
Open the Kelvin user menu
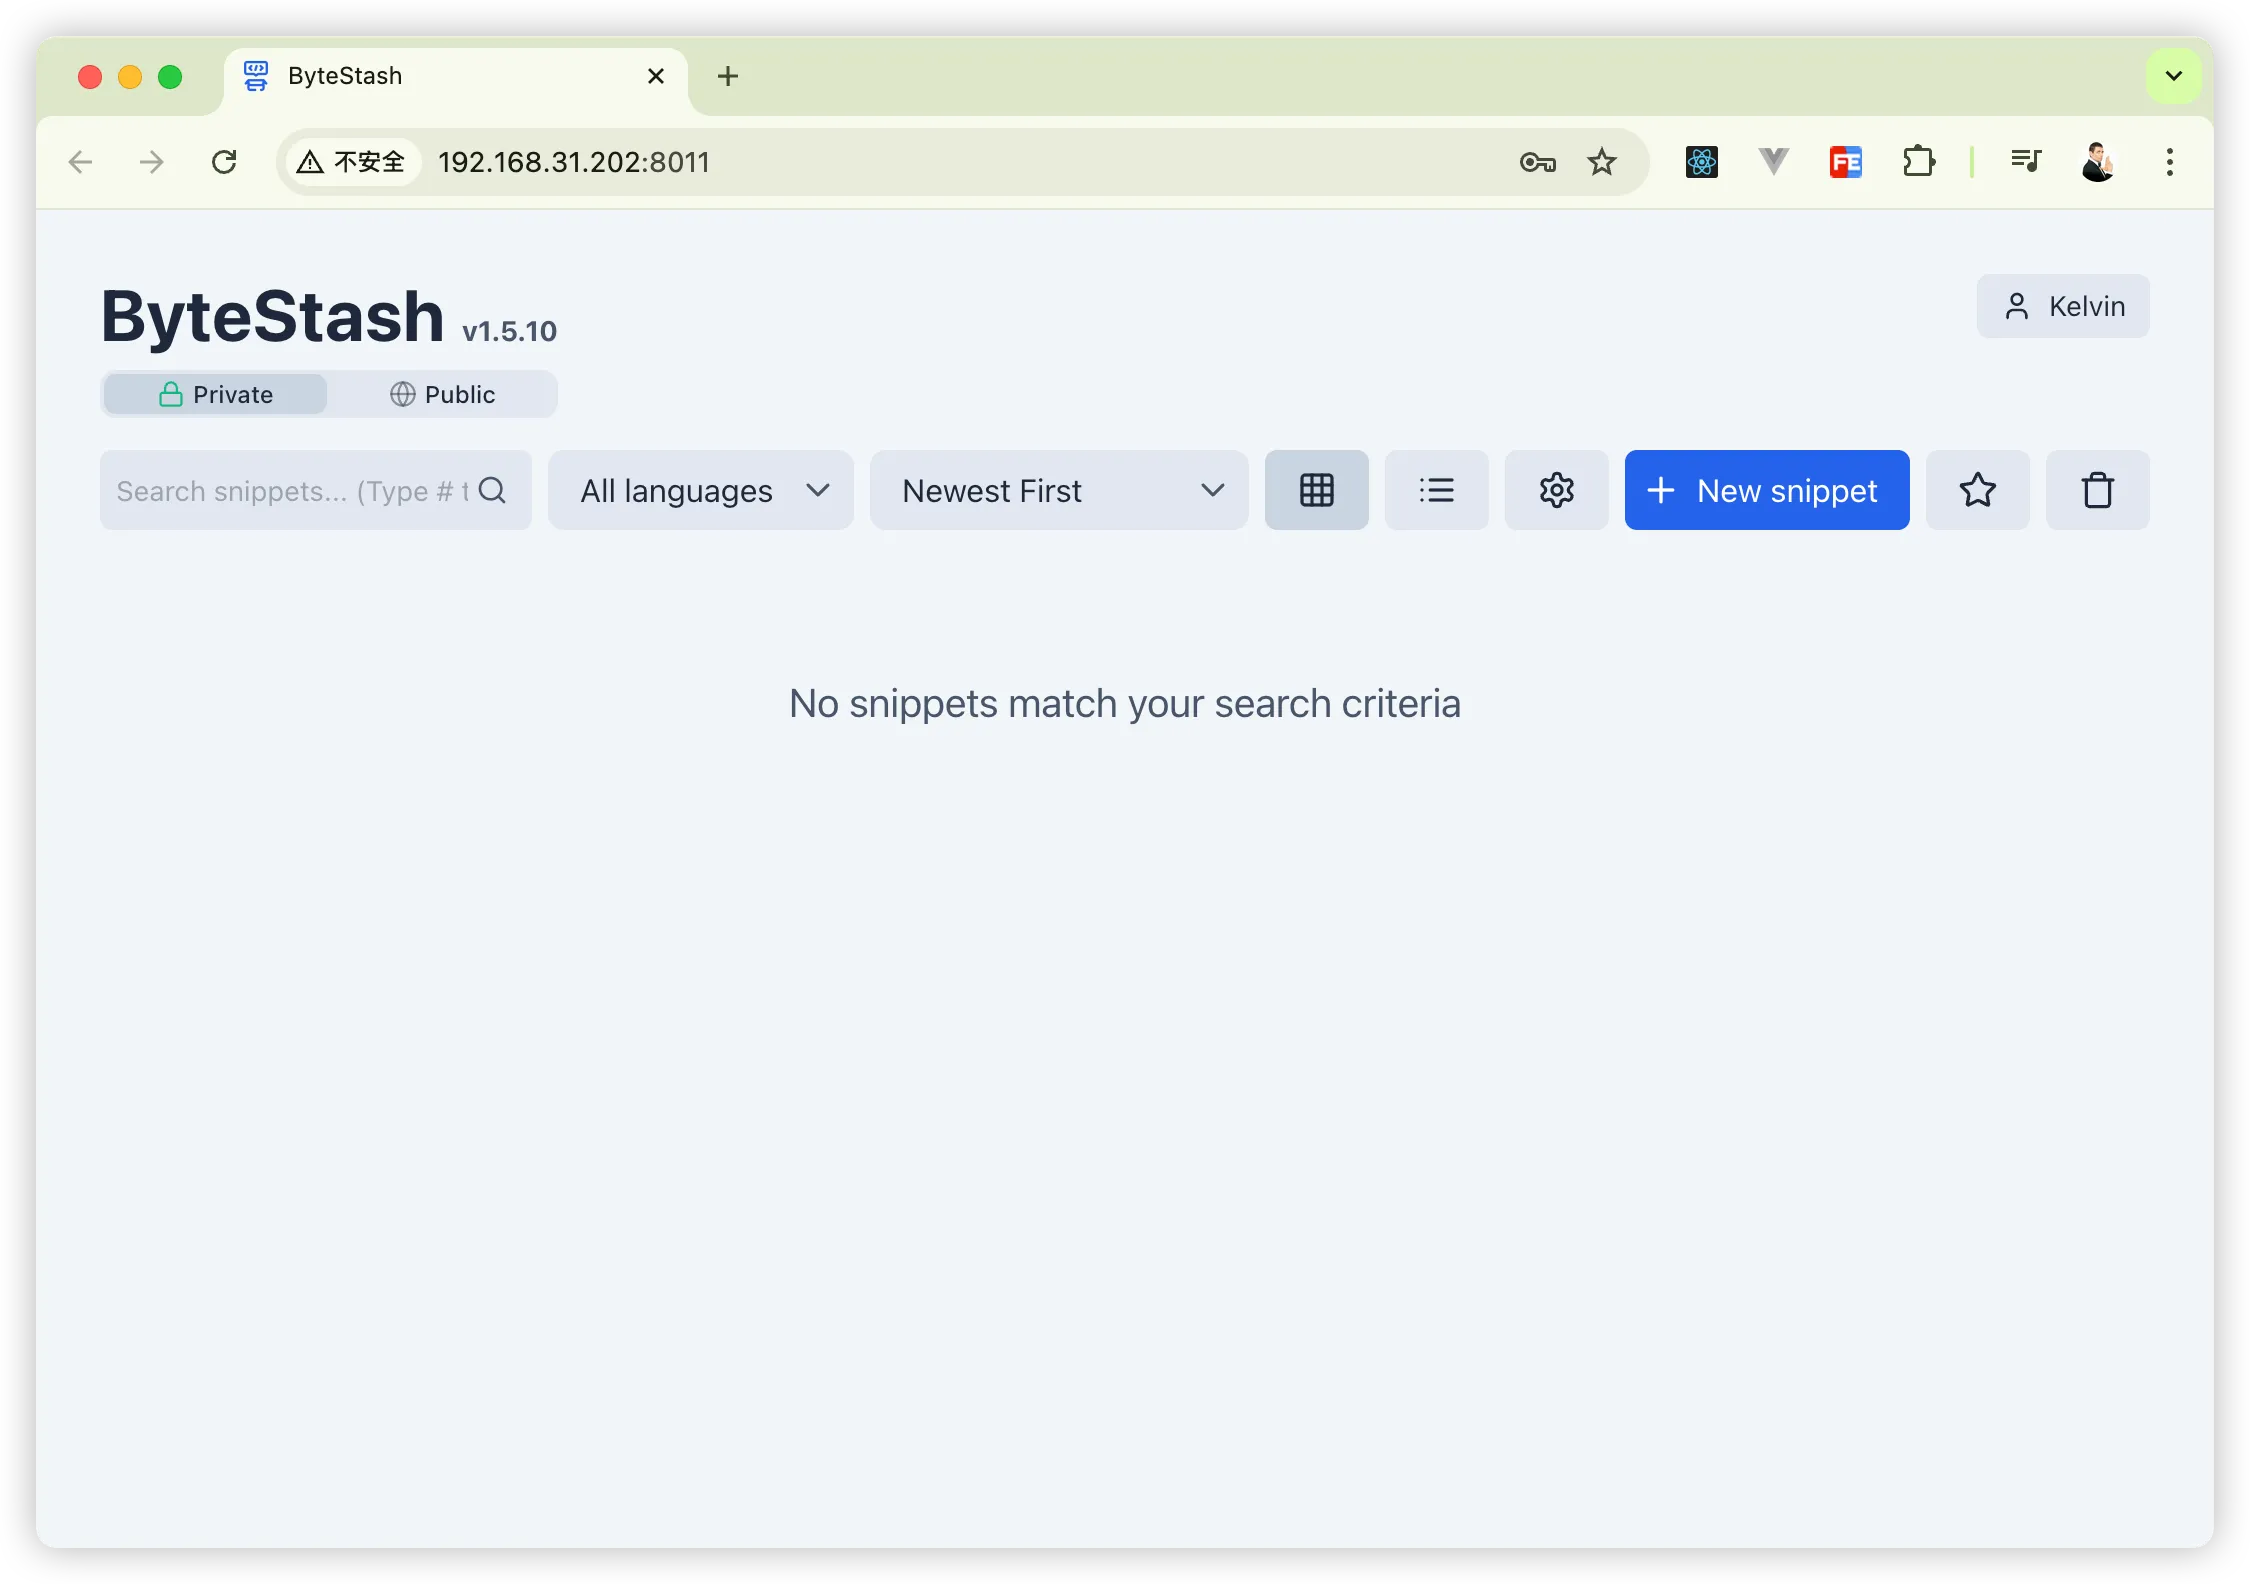[x=2063, y=306]
